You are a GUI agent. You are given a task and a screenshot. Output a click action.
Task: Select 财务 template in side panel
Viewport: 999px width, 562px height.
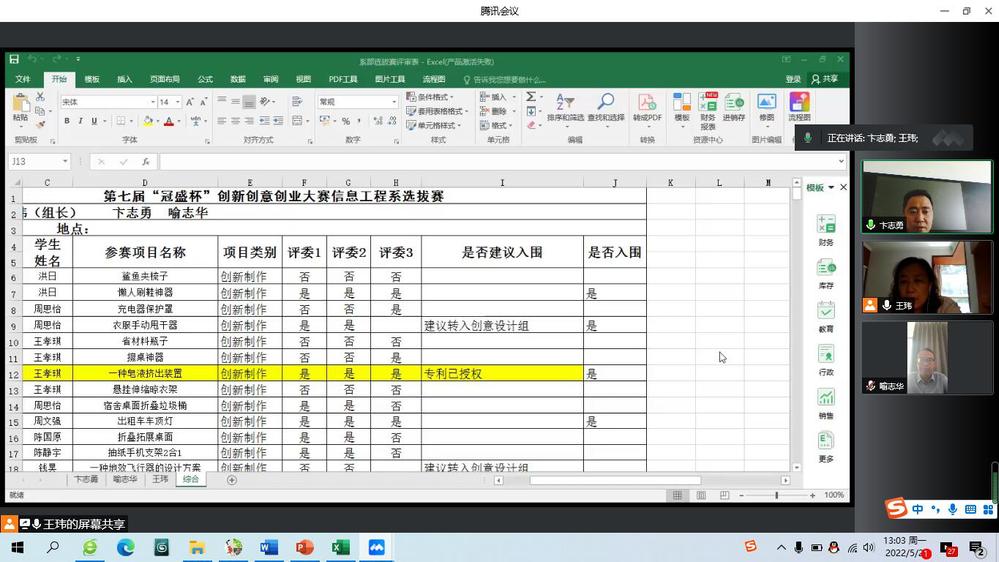[826, 229]
